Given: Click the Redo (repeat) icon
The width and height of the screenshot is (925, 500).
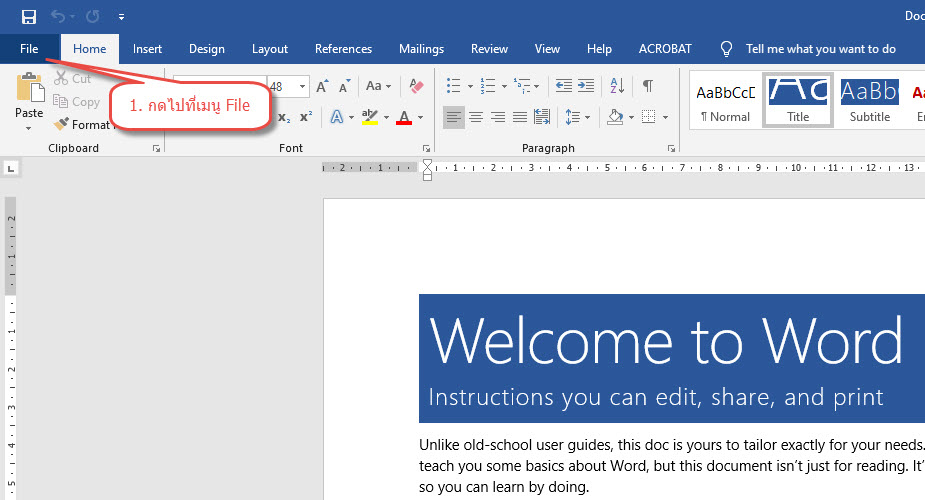Looking at the screenshot, I should [x=93, y=17].
